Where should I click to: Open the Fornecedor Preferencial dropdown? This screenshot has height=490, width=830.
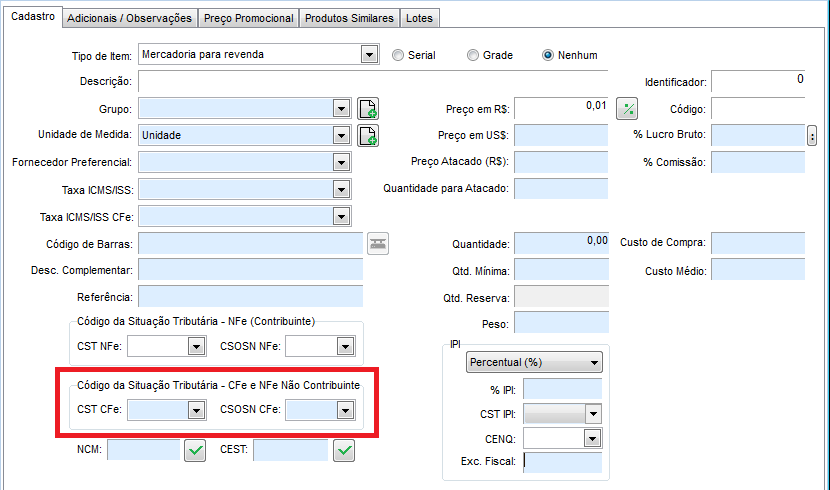pos(341,162)
